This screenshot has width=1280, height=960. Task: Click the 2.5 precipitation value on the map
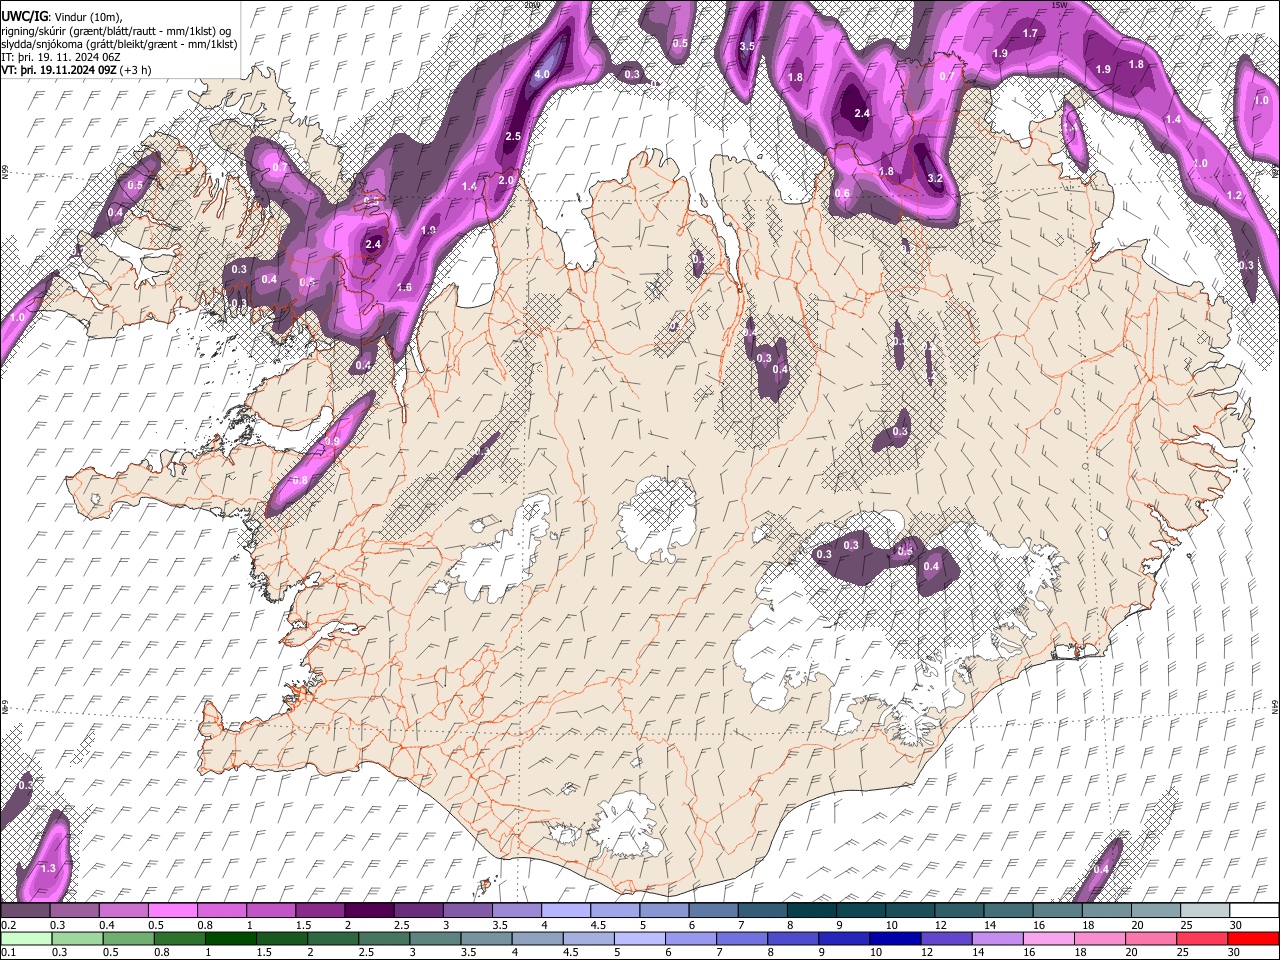click(513, 136)
